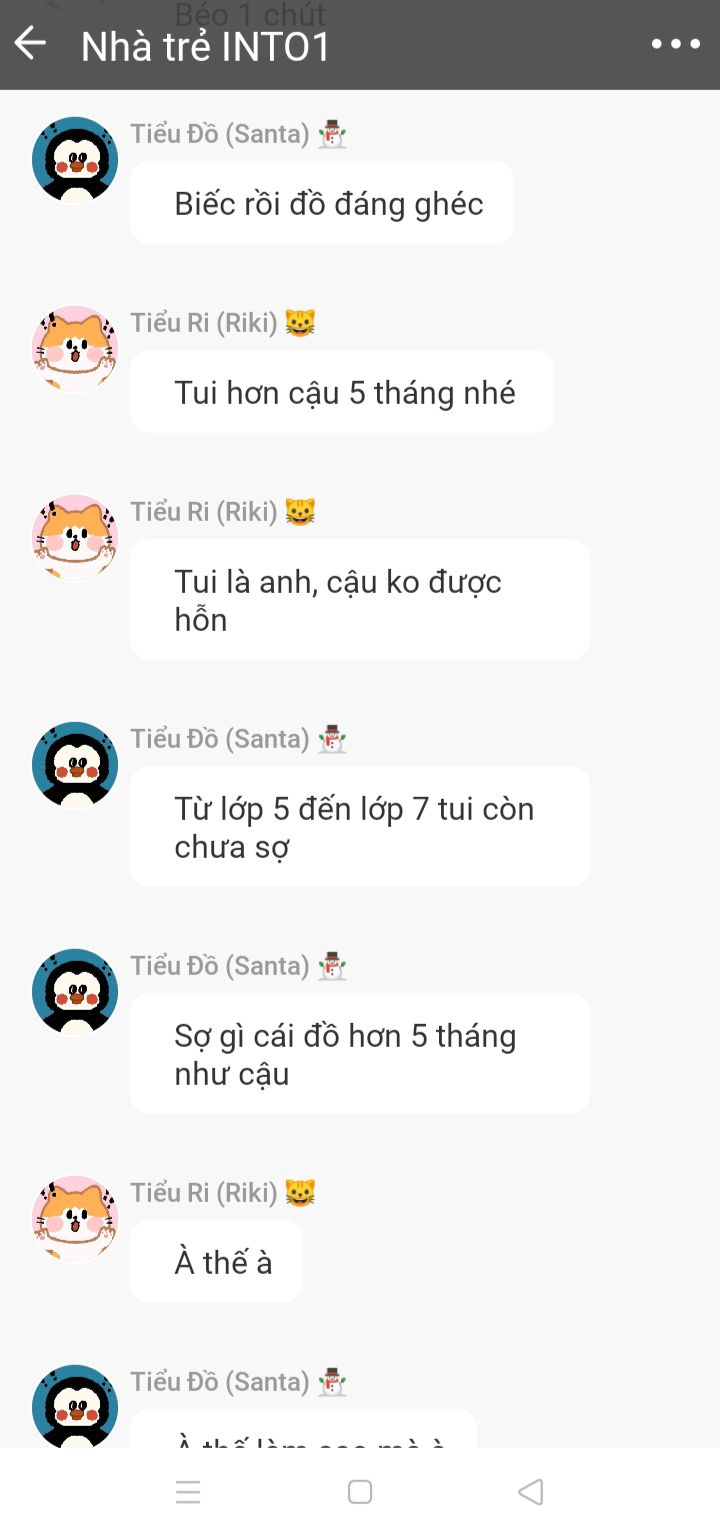Tap the back arrow in header
Screen dimensions: 720x1535
pos(30,44)
